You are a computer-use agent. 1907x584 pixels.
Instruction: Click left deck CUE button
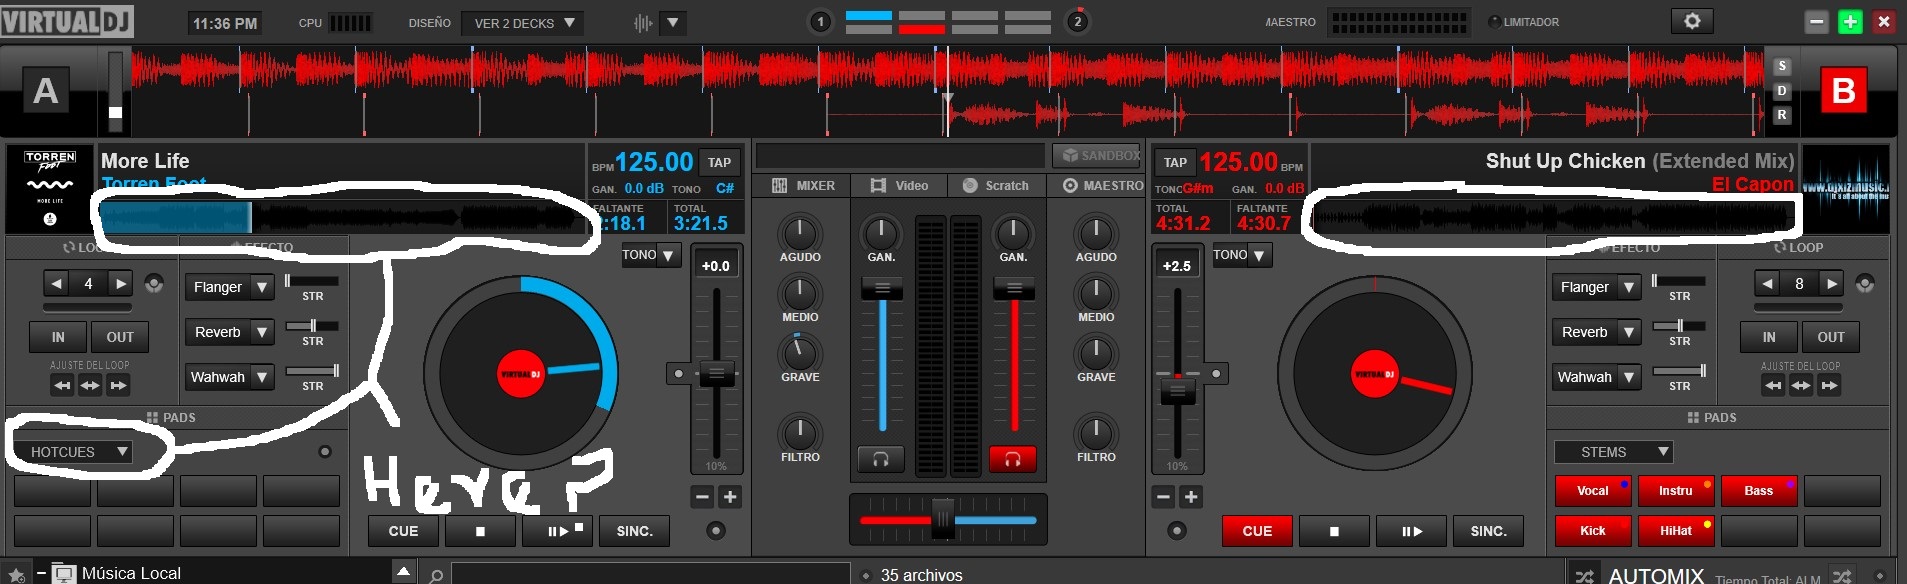point(403,531)
